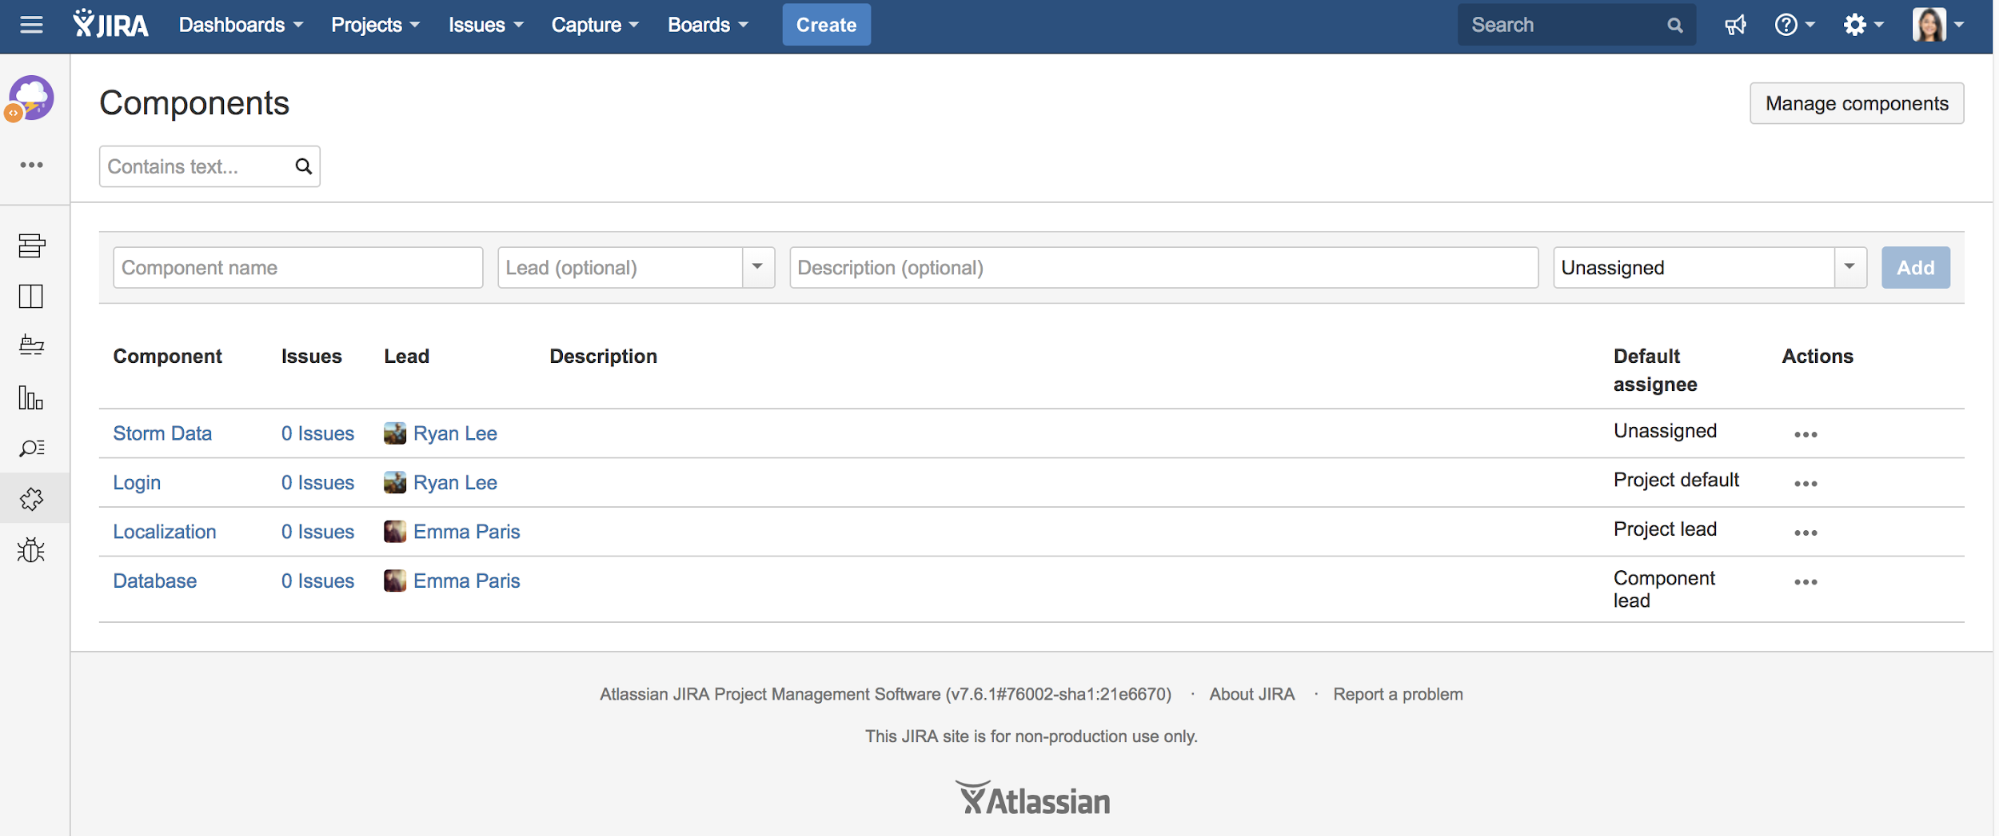This screenshot has width=1999, height=836.
Task: Open the feedback megaphone icon
Action: pos(1735,25)
